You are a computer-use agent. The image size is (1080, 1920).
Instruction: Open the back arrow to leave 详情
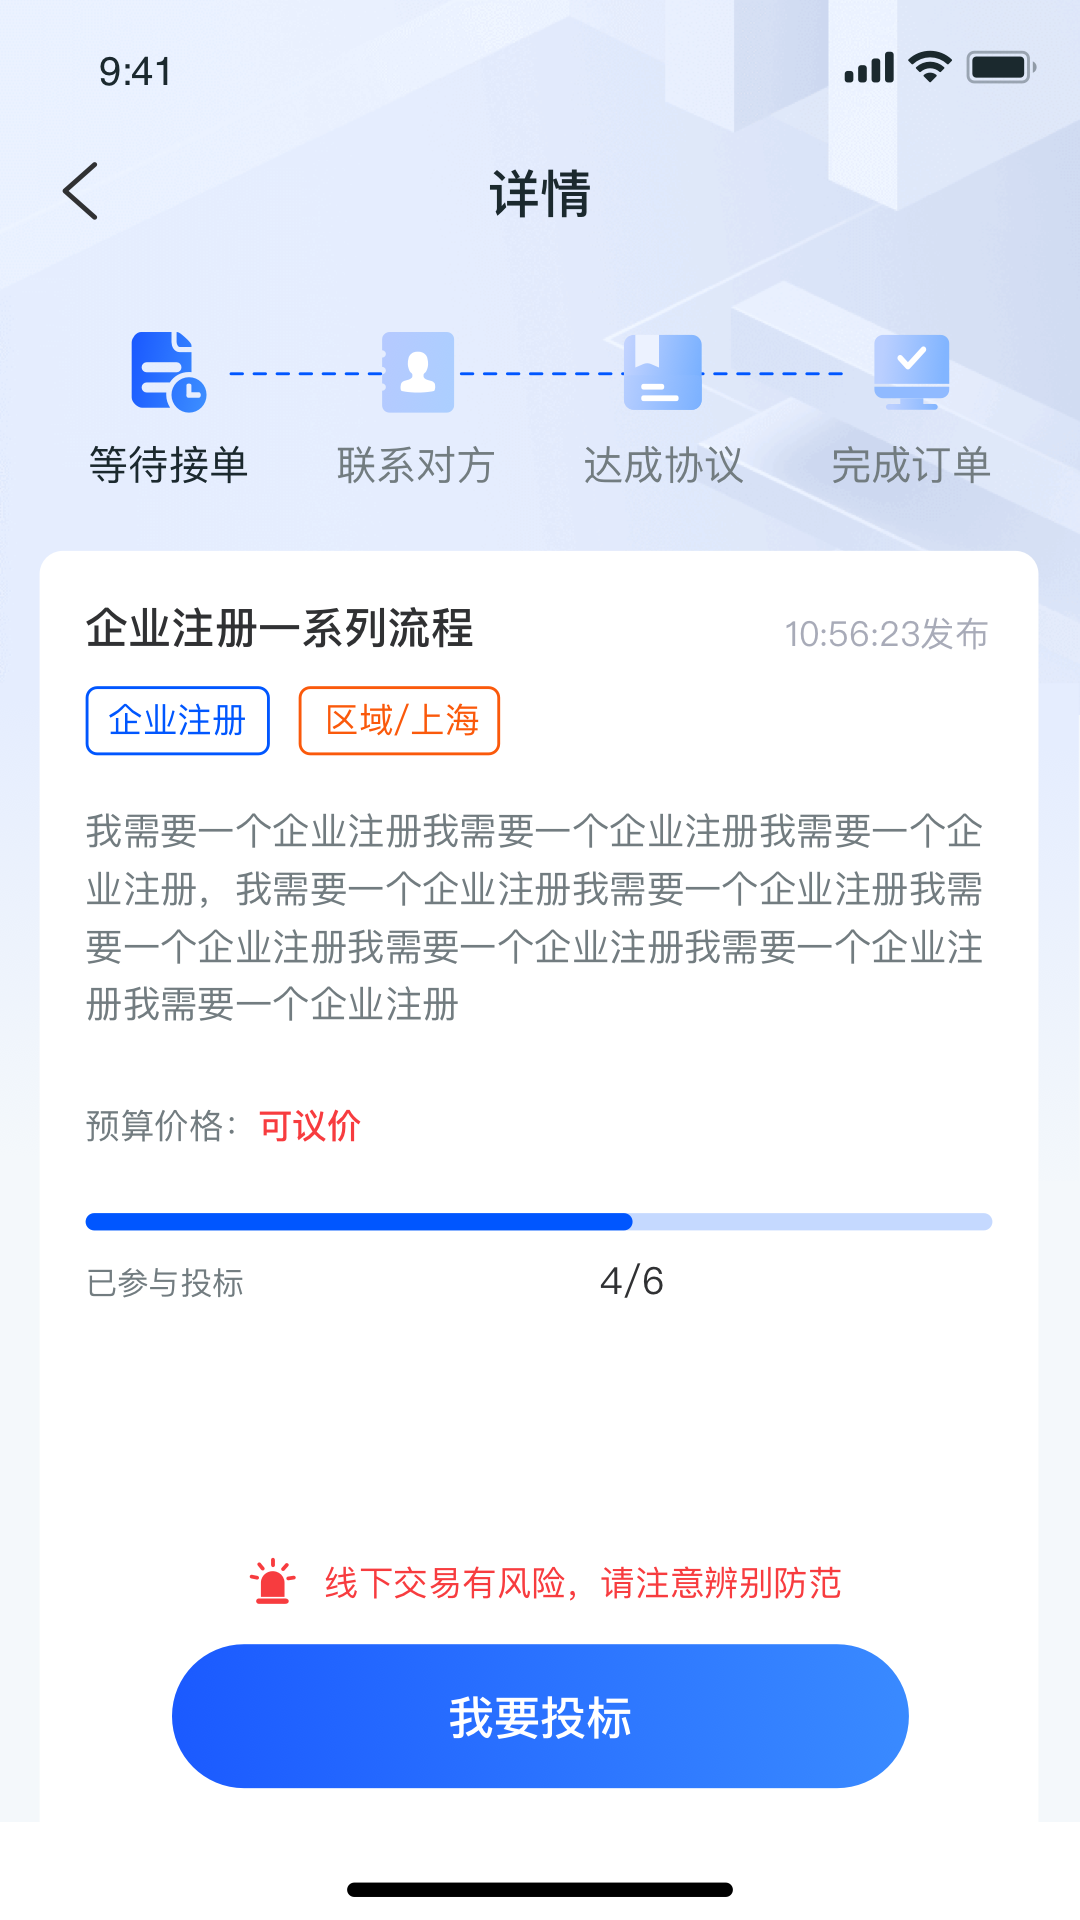tap(80, 190)
